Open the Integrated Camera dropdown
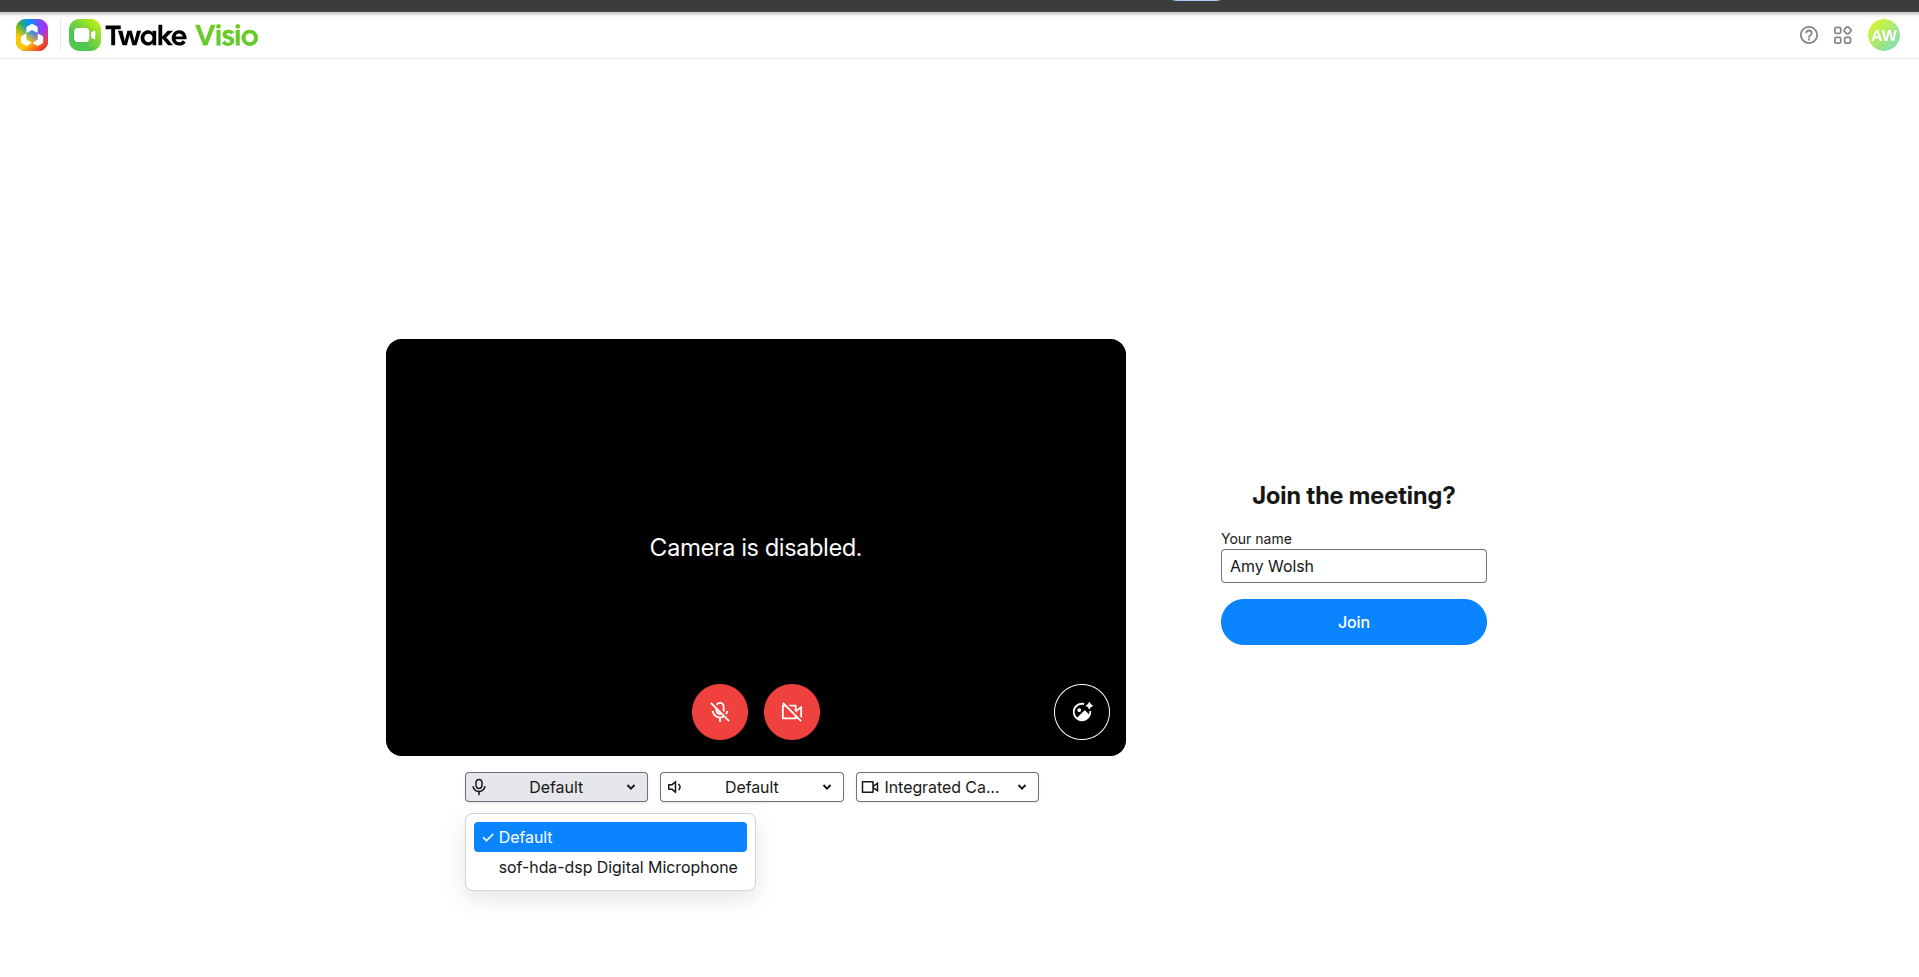The image size is (1919, 977). pos(947,787)
